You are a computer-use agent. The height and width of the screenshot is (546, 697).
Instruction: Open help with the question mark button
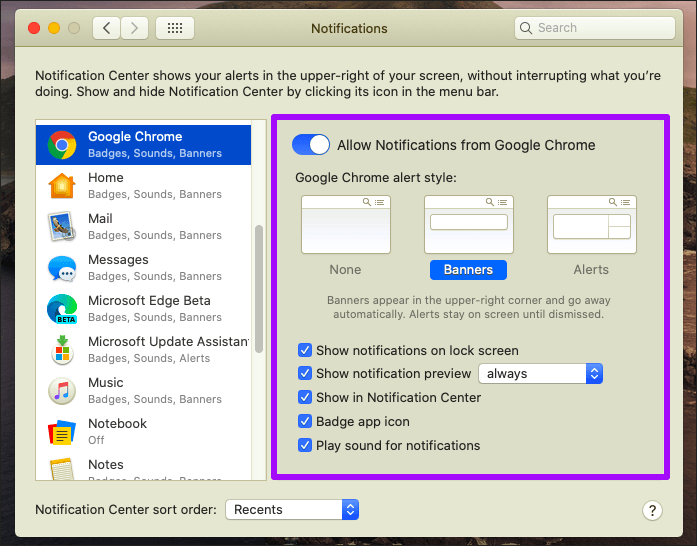652,510
